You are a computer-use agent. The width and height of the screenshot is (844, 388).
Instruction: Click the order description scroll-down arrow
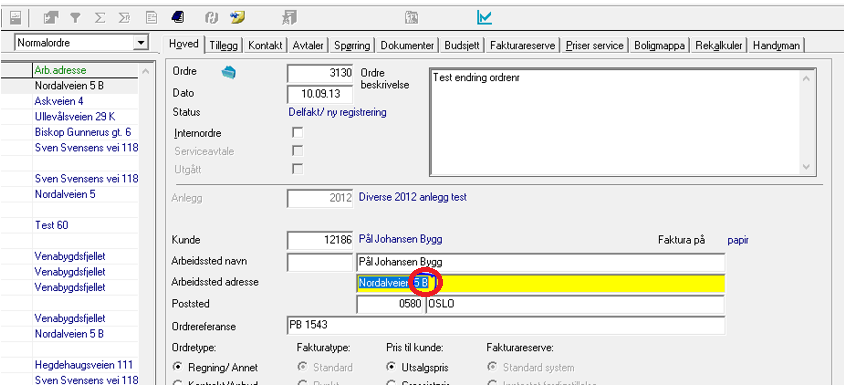pos(806,167)
